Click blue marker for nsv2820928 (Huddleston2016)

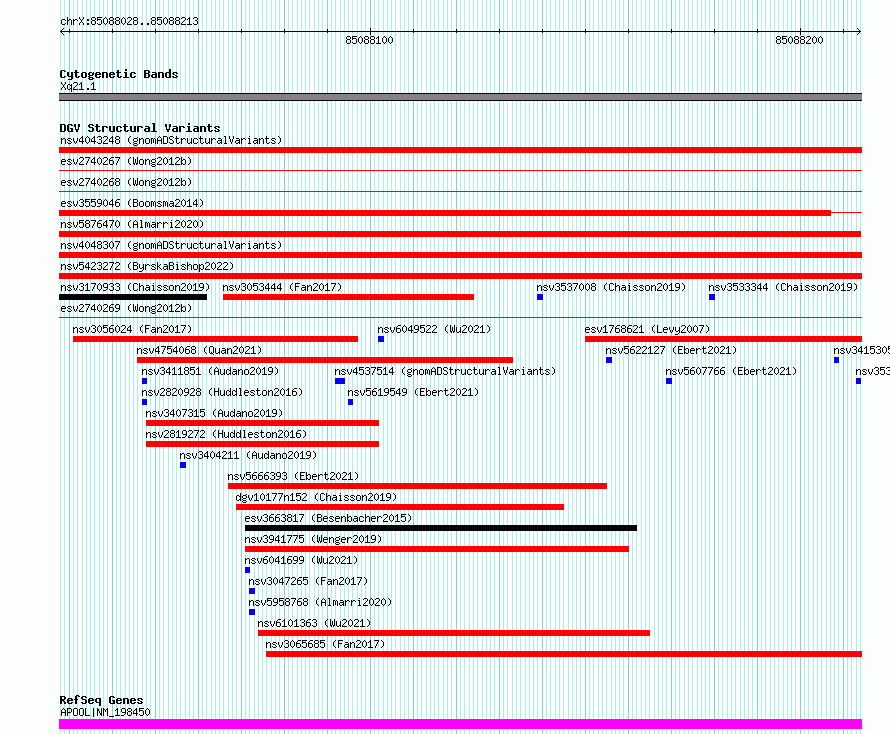coord(144,402)
